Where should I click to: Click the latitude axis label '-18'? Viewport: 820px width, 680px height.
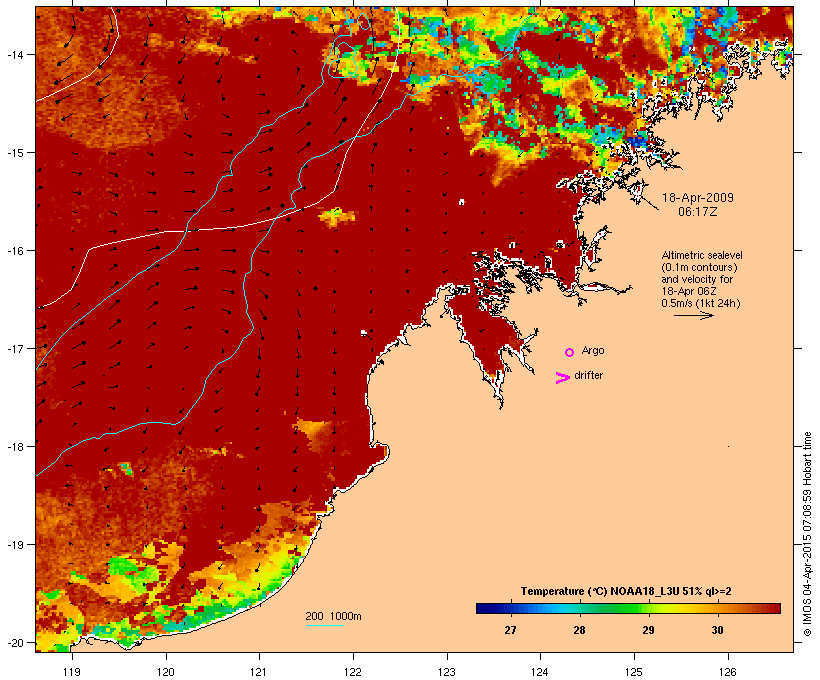[15, 446]
